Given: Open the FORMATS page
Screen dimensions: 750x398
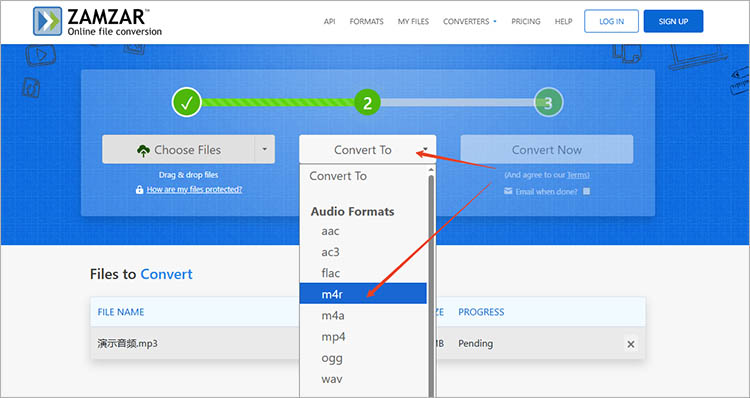Looking at the screenshot, I should (366, 22).
